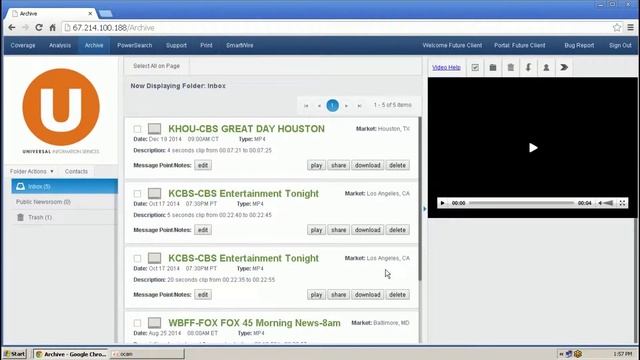Click the Video Help link
This screenshot has width=640, height=360.
click(446, 67)
